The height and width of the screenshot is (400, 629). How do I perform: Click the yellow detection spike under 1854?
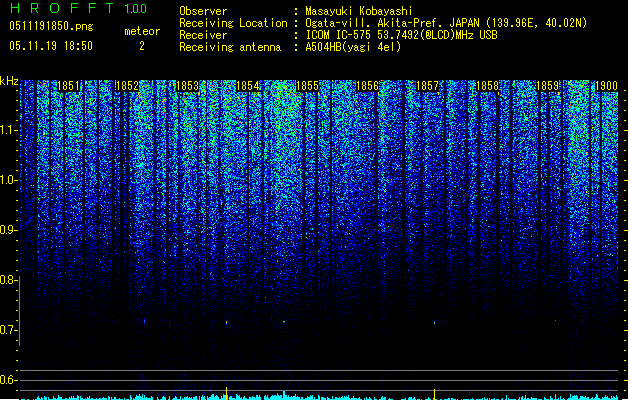[226, 393]
